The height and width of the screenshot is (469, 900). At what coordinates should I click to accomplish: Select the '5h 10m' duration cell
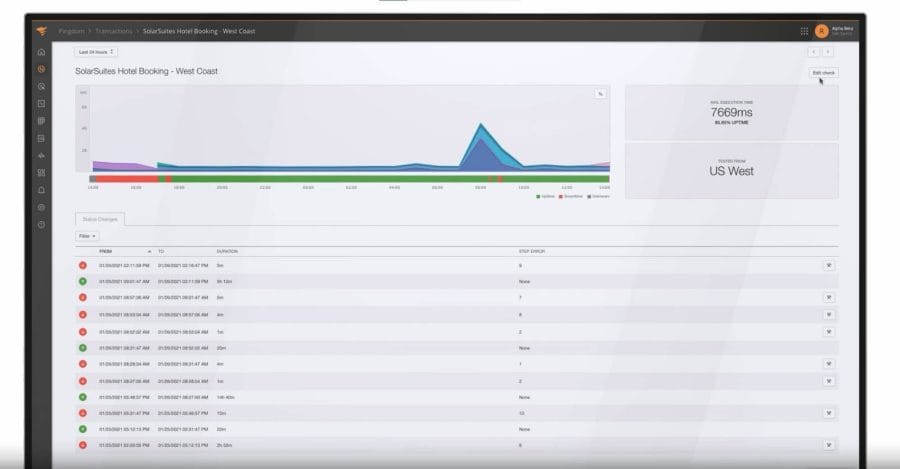(x=224, y=282)
